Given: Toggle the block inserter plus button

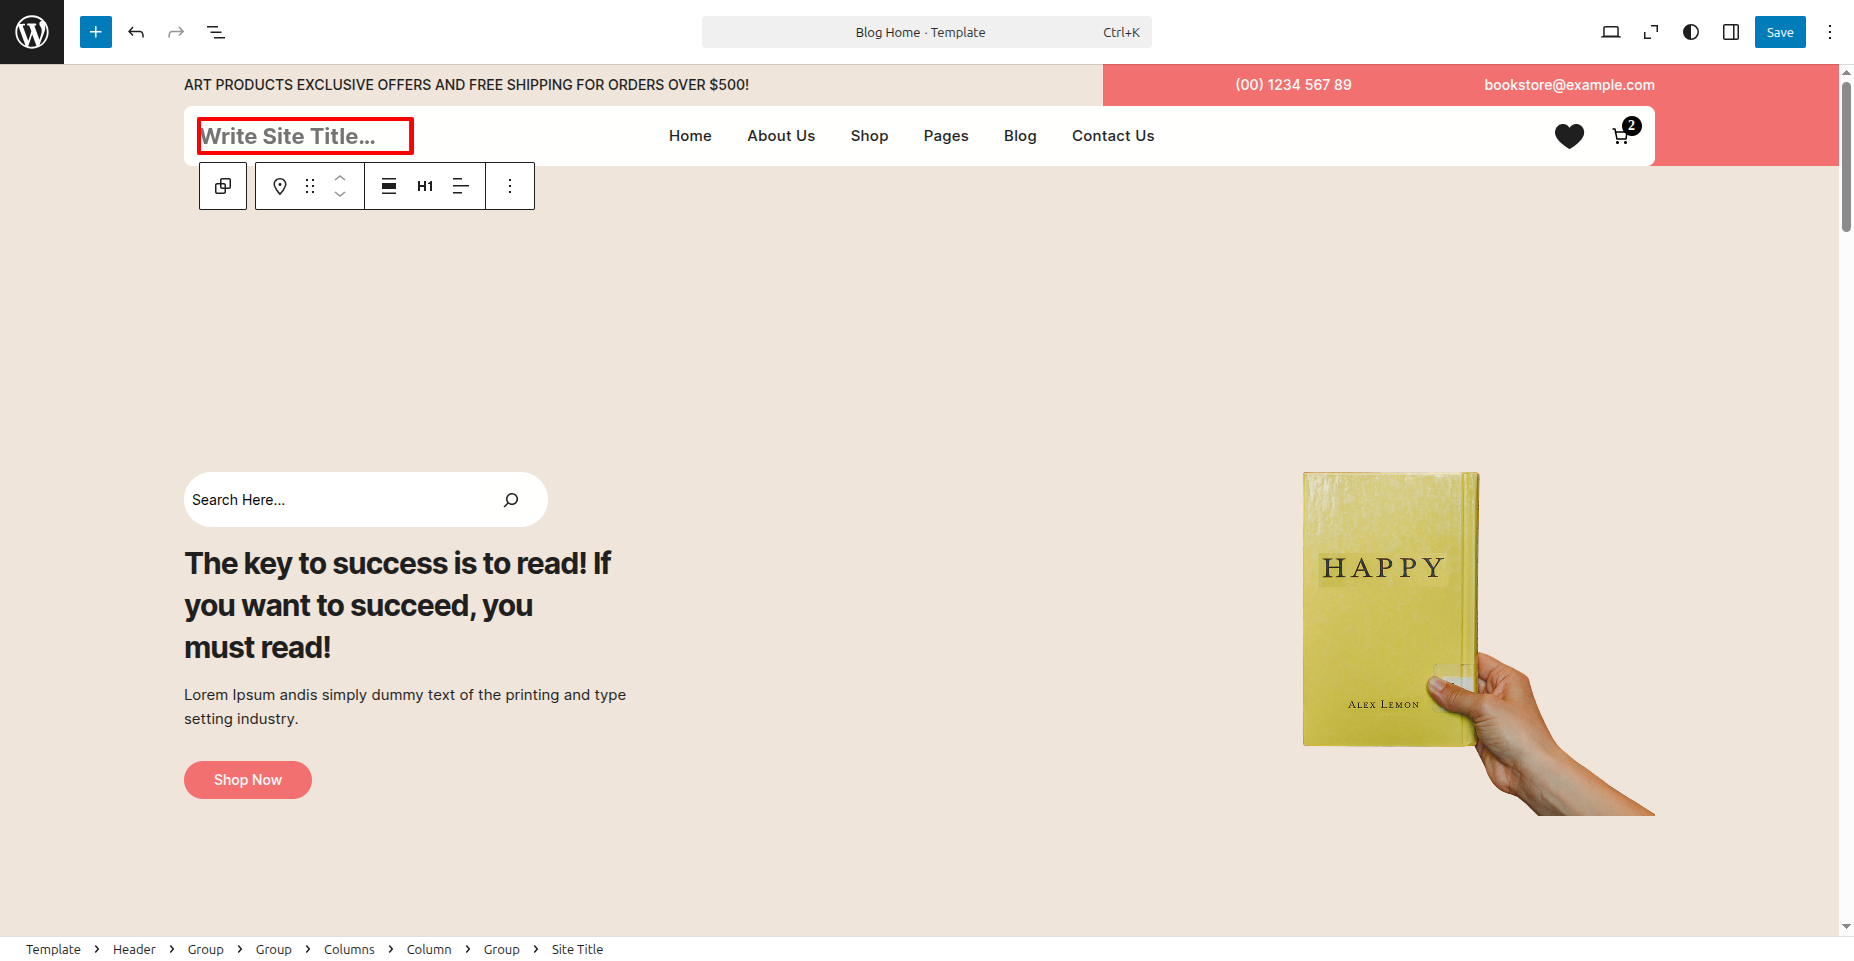Looking at the screenshot, I should point(96,32).
